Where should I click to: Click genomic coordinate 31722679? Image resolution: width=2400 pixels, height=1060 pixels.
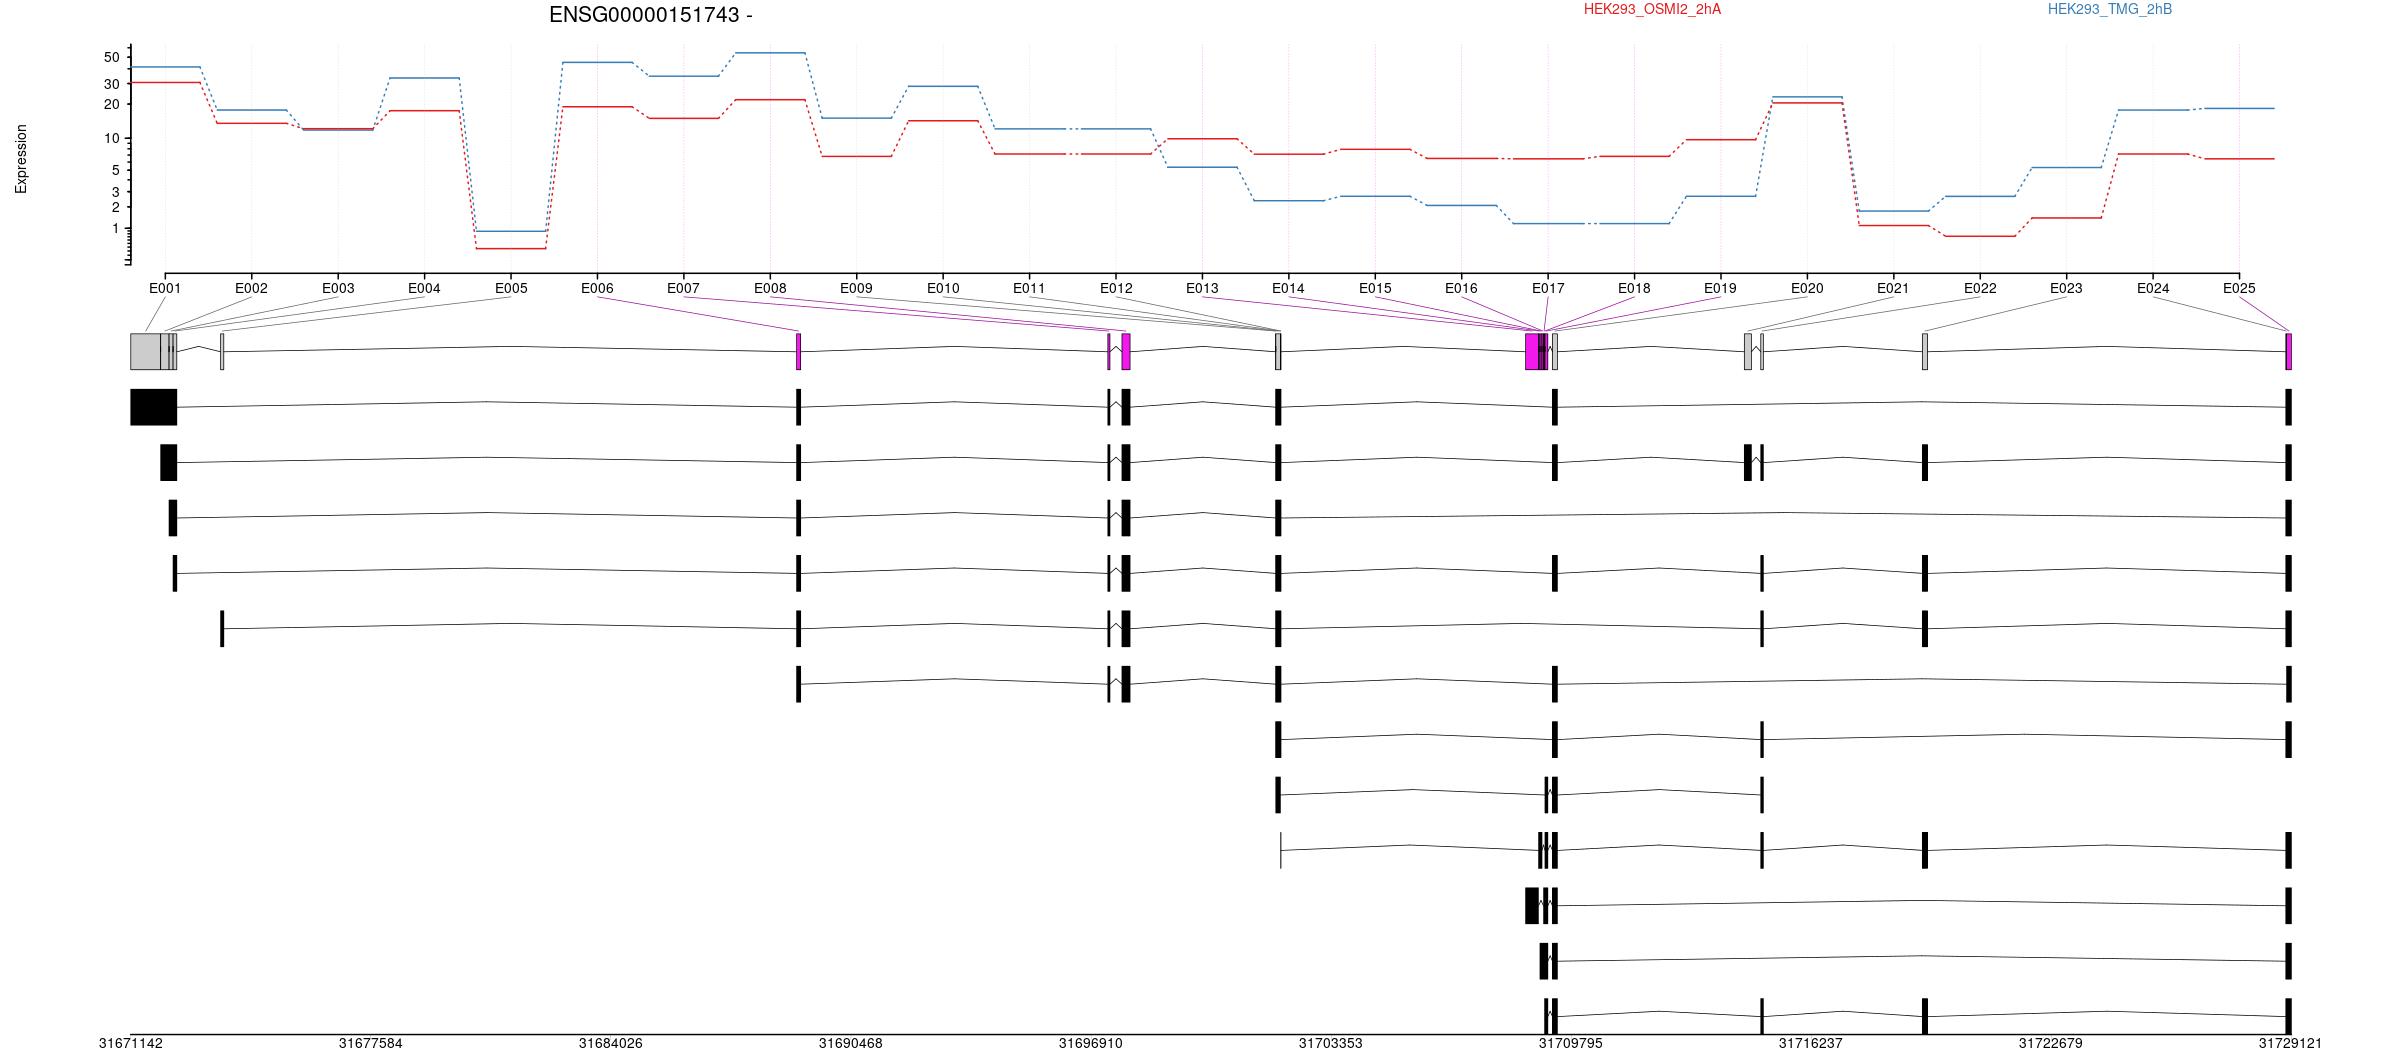2051,1043
